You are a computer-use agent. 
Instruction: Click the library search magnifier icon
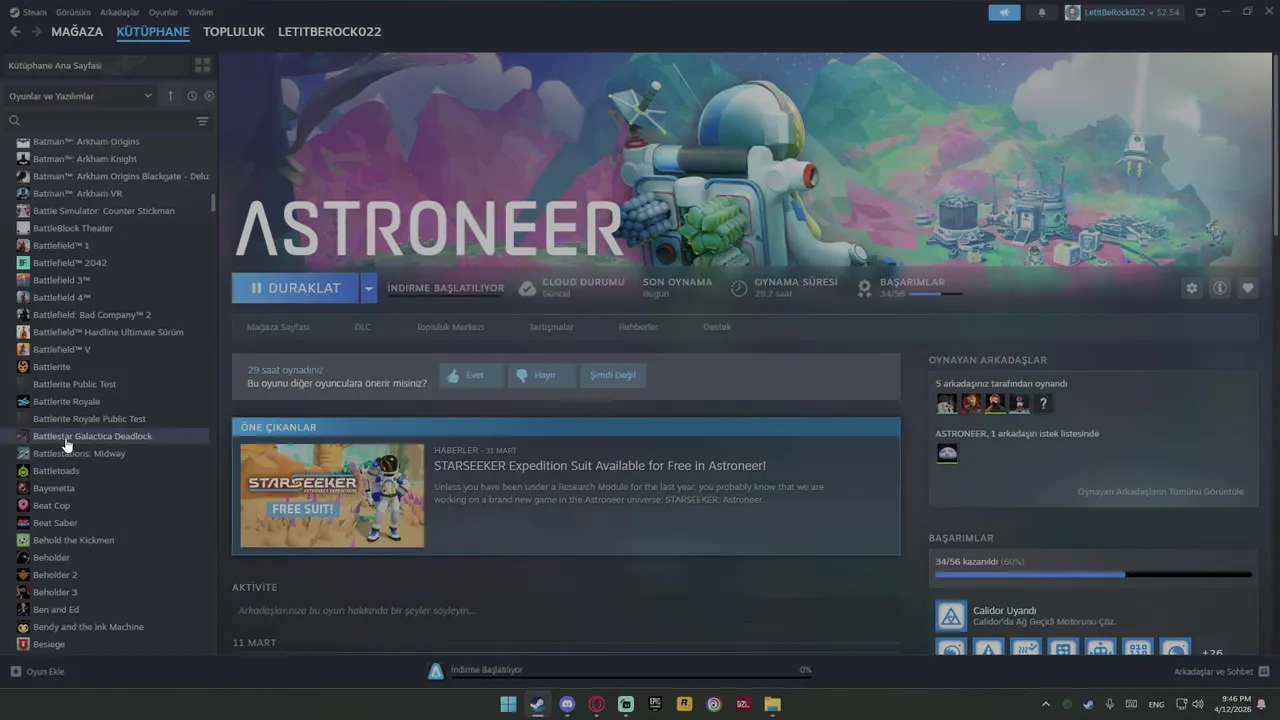click(x=14, y=121)
